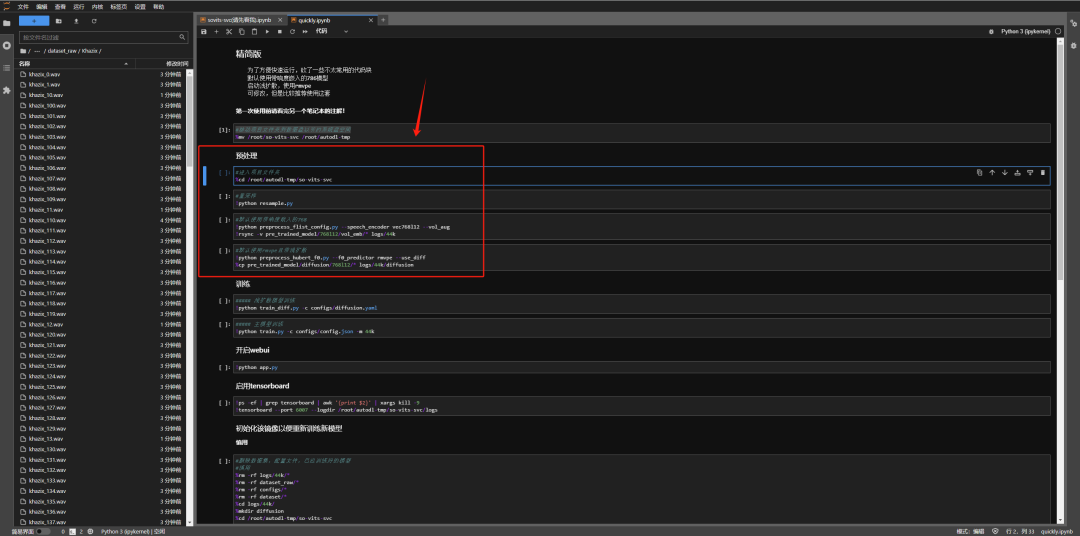Image resolution: width=1080 pixels, height=536 pixels.
Task: Click the kernel status circle indicator
Action: (1058, 32)
